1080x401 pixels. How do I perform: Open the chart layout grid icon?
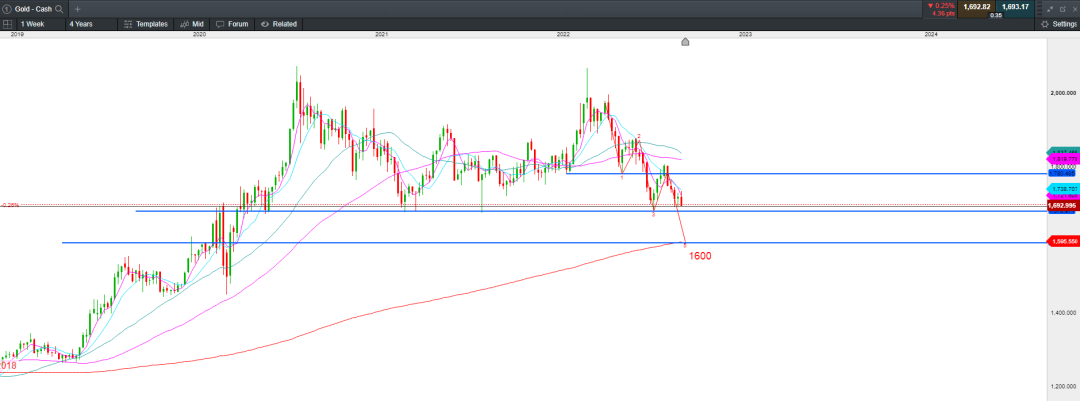(x=7, y=24)
